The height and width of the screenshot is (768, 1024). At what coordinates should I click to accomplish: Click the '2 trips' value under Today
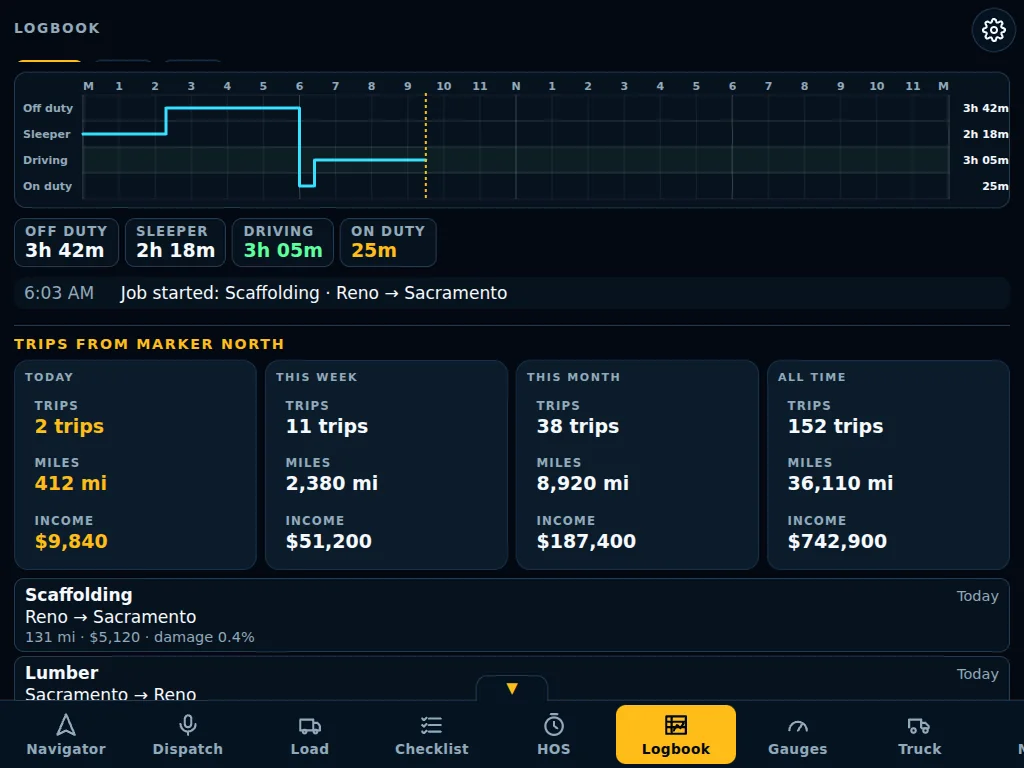coord(69,426)
